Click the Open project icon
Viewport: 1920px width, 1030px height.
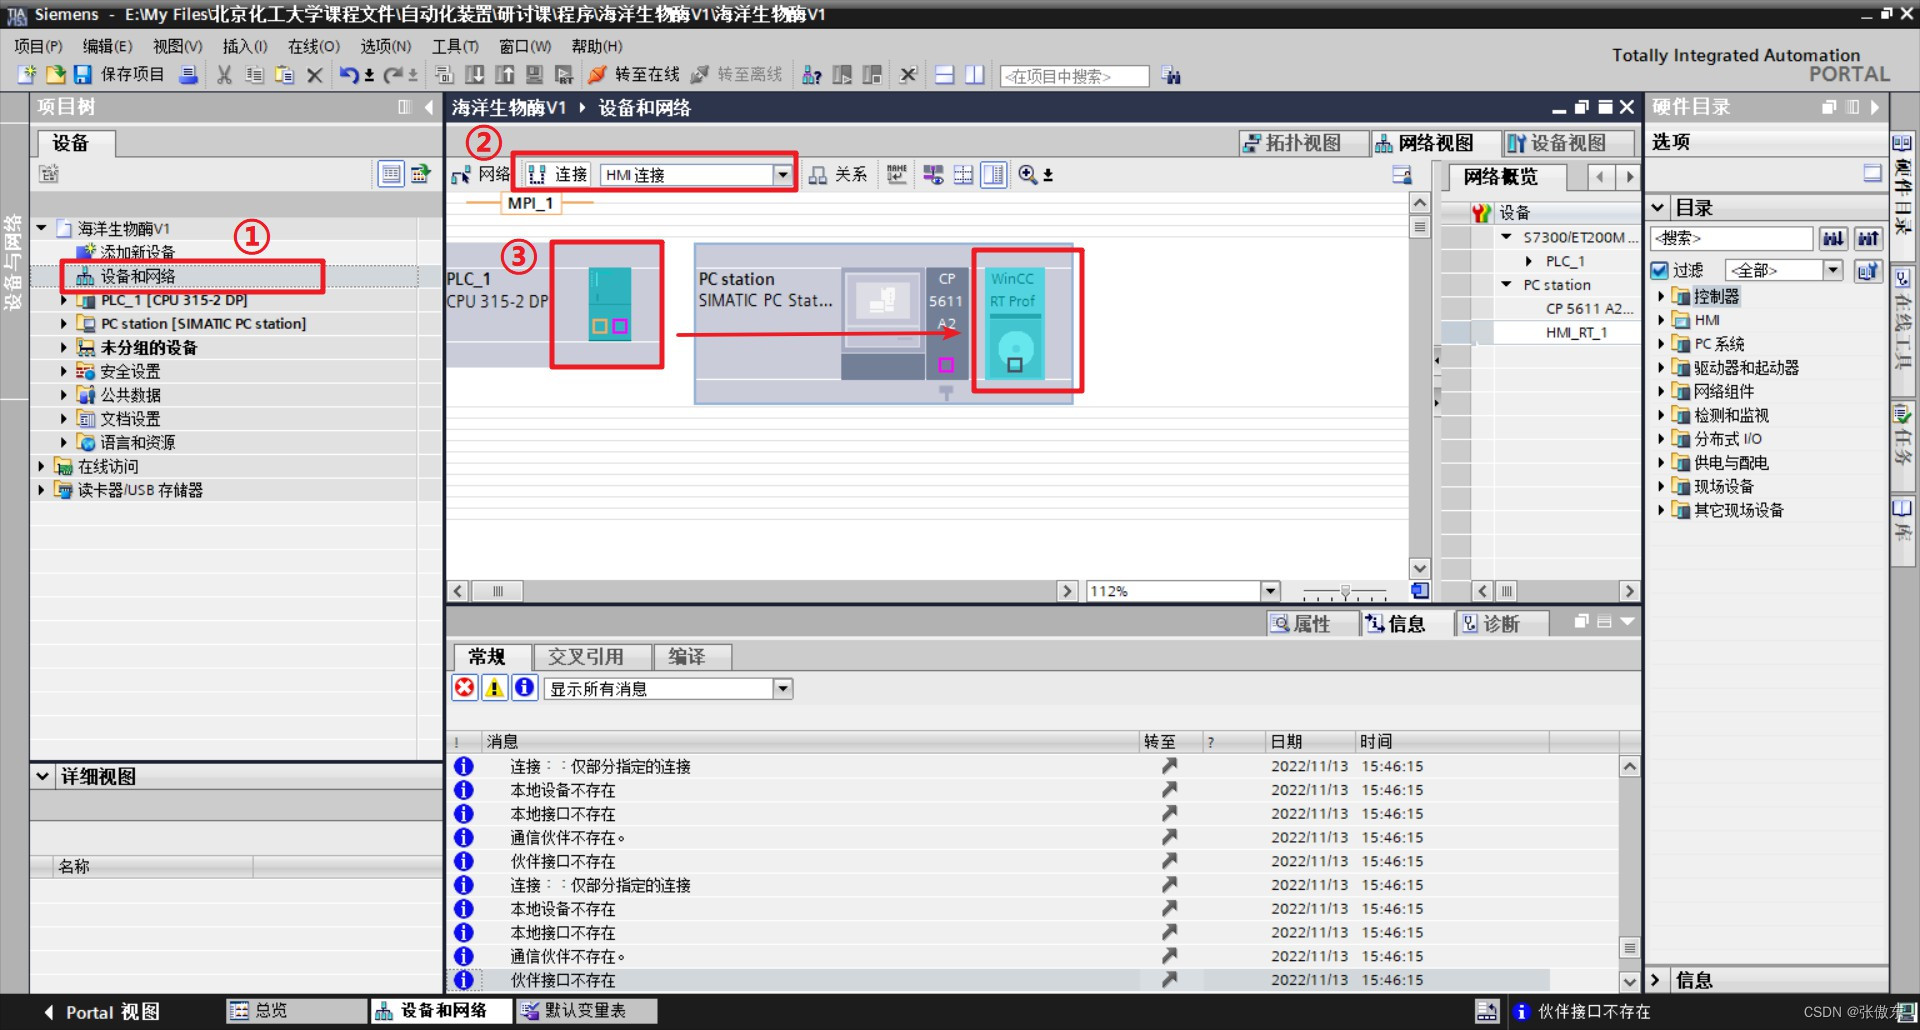coord(55,75)
